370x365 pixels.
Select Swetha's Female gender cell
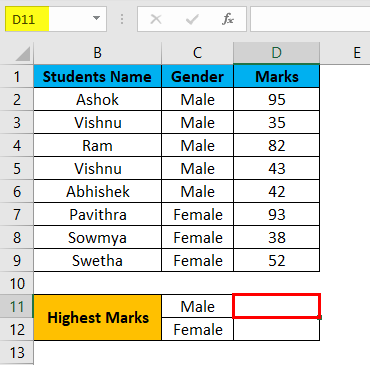pos(197,260)
